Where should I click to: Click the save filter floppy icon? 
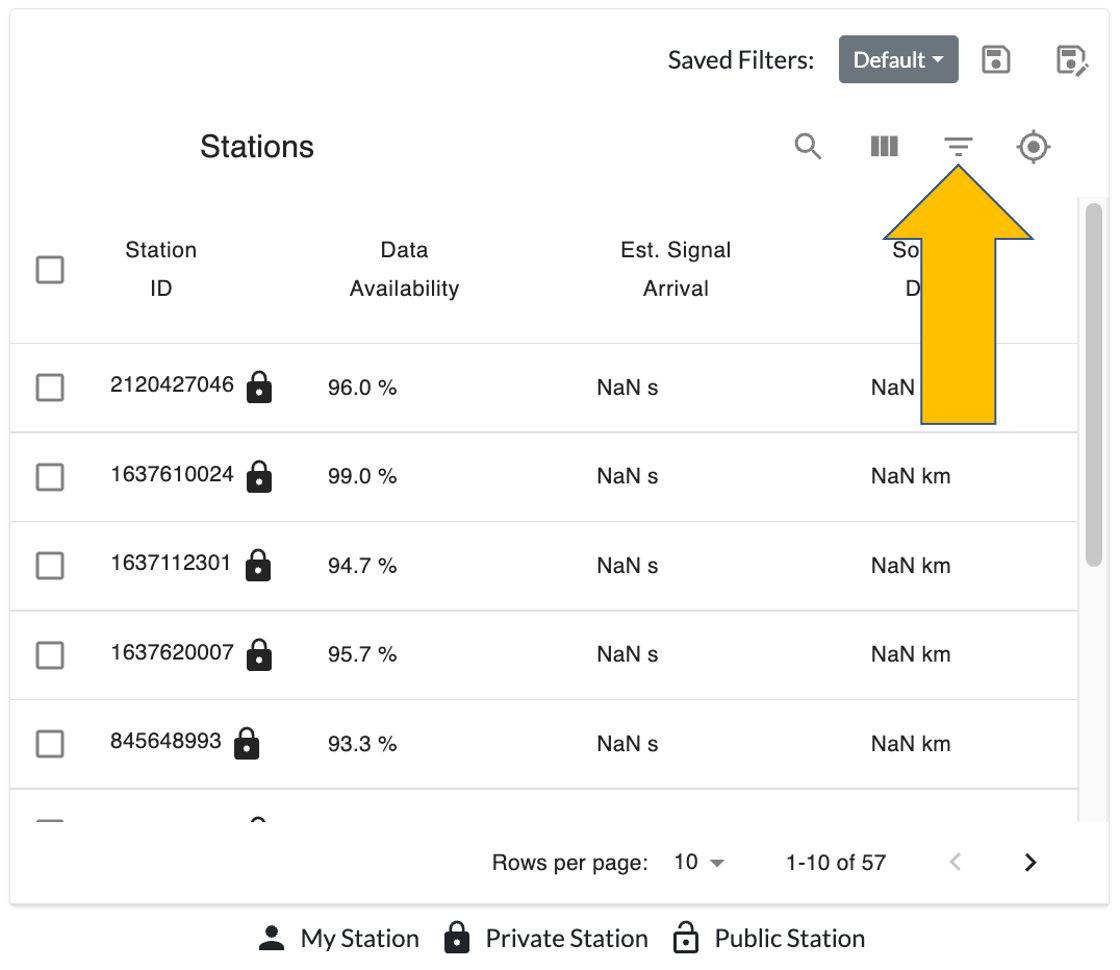[996, 60]
